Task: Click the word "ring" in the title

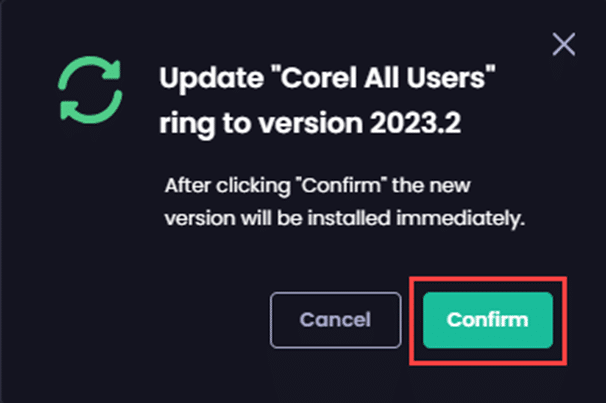Action: coord(180,122)
